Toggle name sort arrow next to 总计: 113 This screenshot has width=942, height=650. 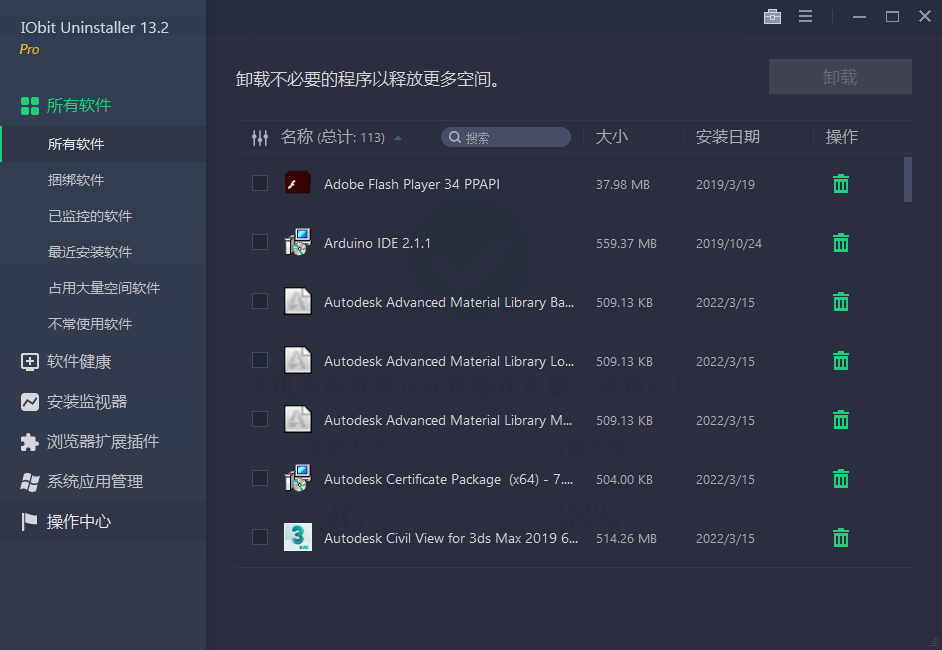tap(398, 138)
